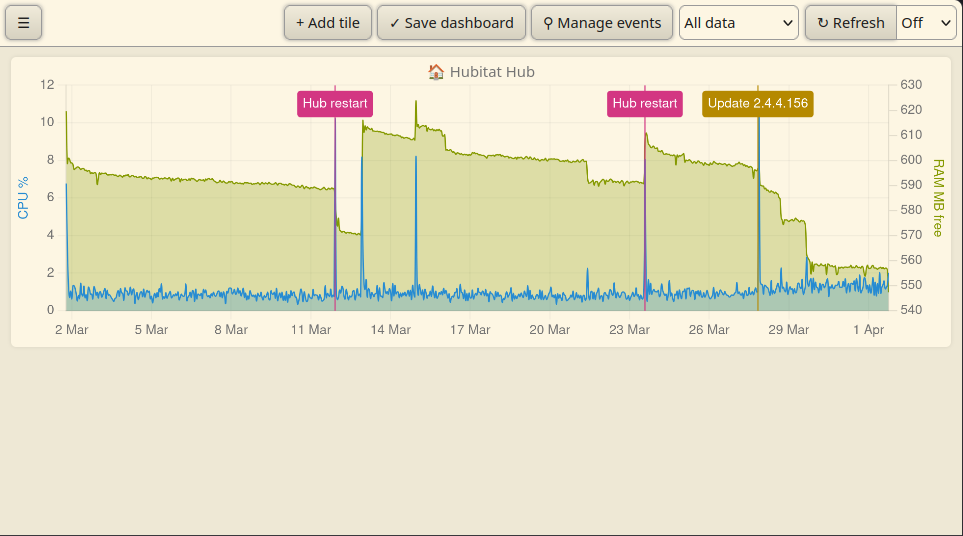This screenshot has width=963, height=536.
Task: Click the Hubitat Hub tile title
Action: click(492, 72)
